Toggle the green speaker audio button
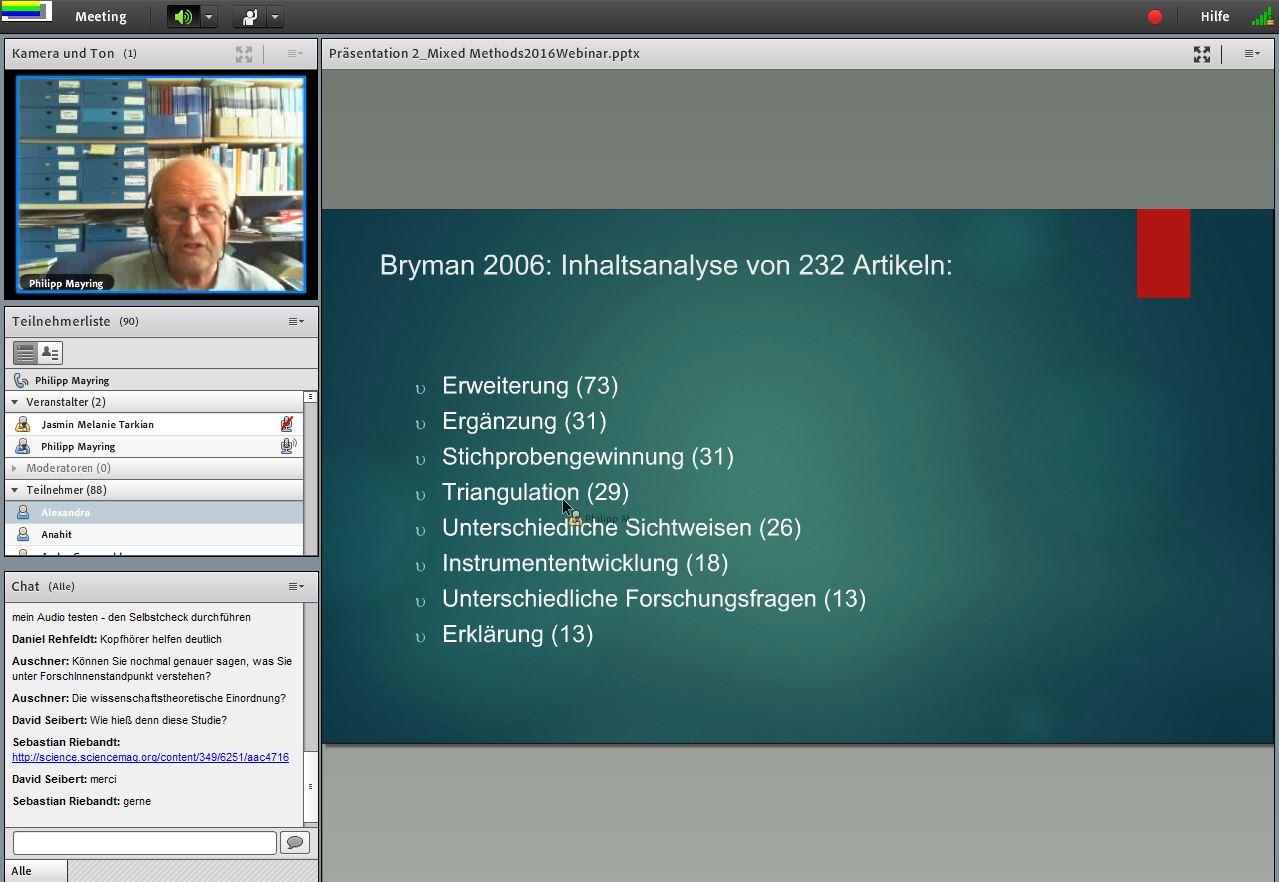This screenshot has width=1279, height=882. tap(183, 17)
